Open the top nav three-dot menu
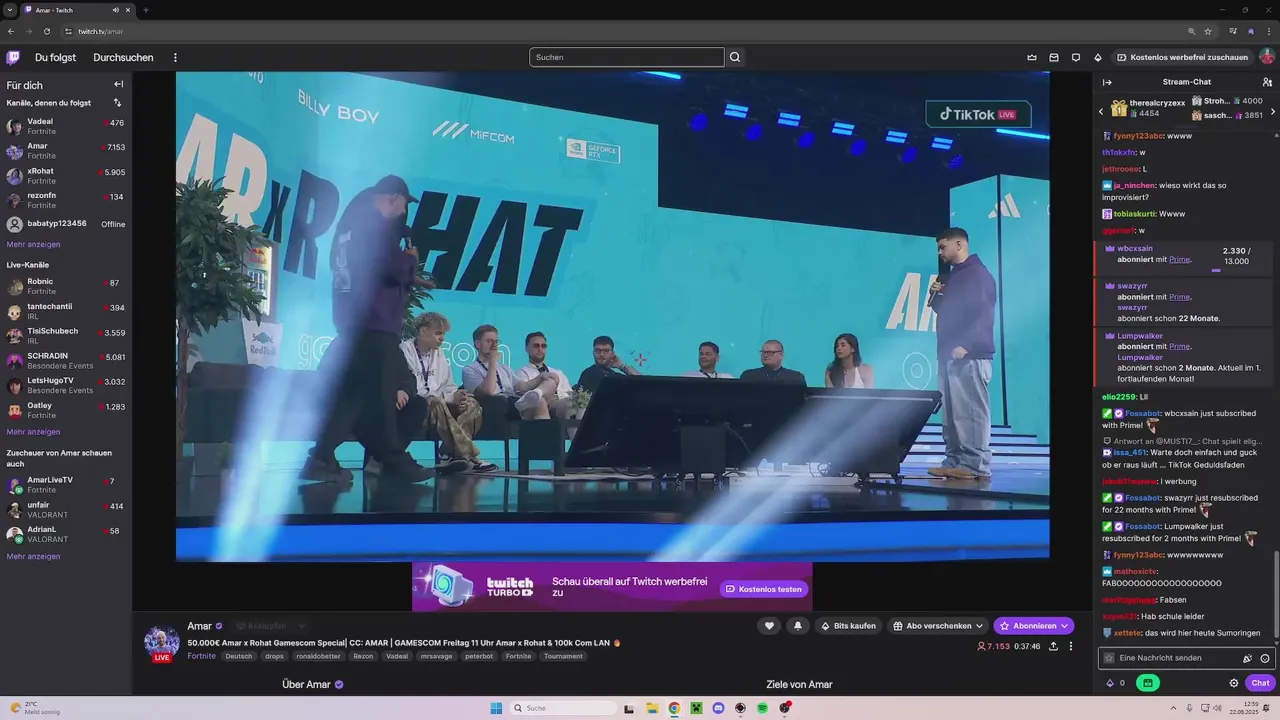 pyautogui.click(x=175, y=58)
